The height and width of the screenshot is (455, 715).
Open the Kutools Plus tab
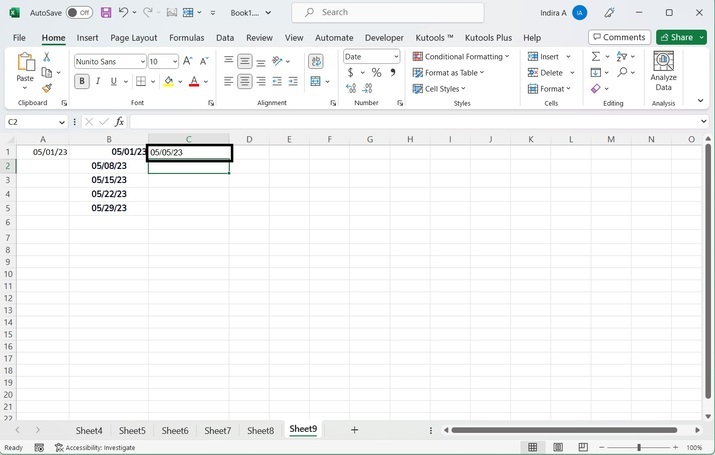pos(488,38)
